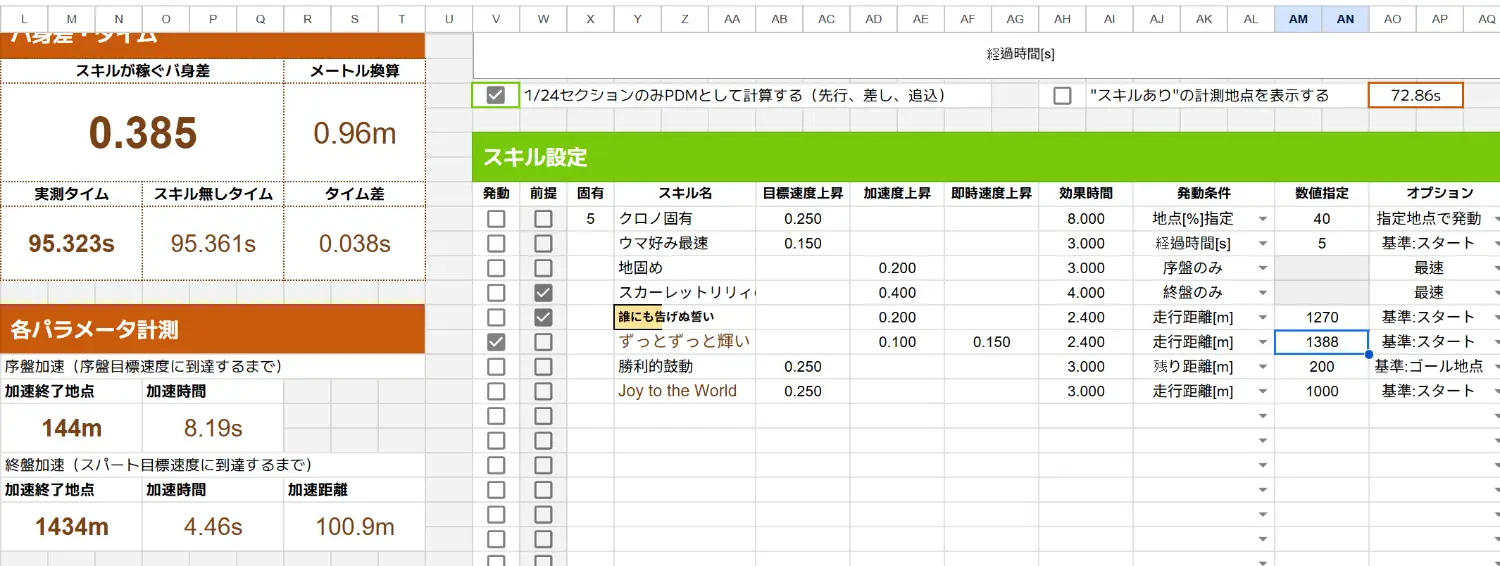Select the 0.385 バ身差 result cell
This screenshot has height=566, width=1500.
coord(142,132)
